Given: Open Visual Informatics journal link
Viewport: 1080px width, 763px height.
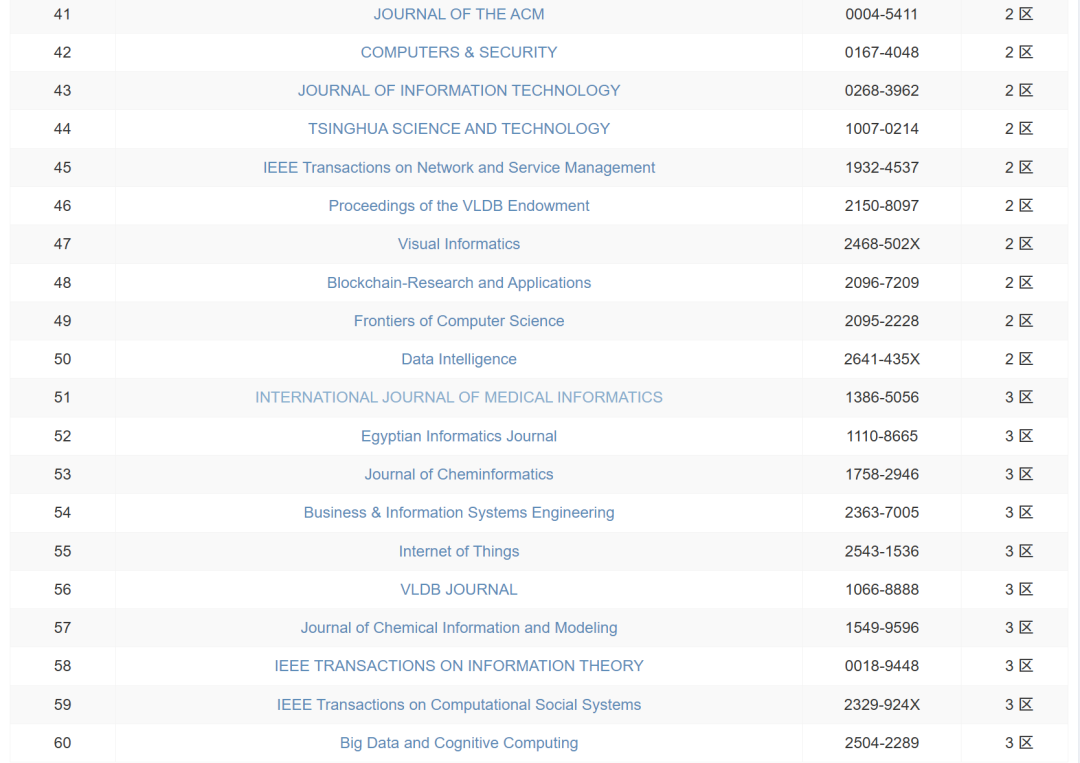Looking at the screenshot, I should (x=459, y=244).
